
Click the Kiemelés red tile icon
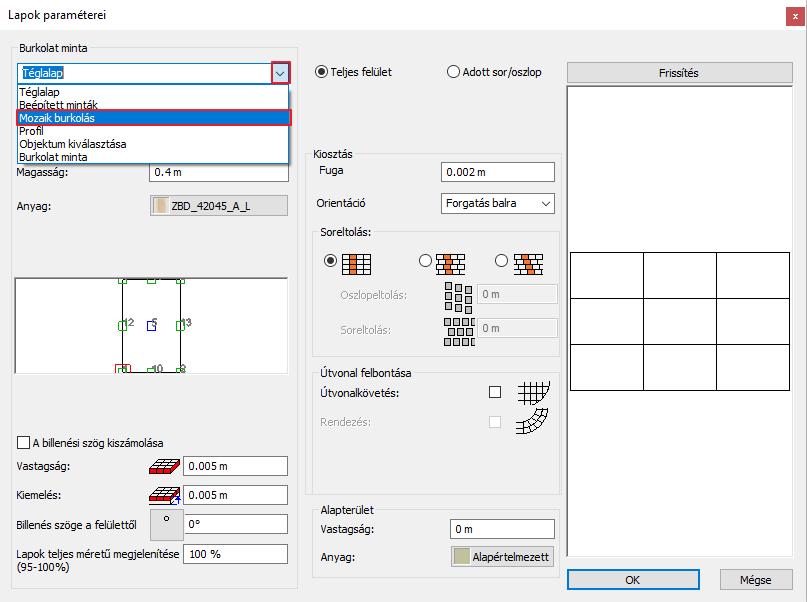(164, 495)
